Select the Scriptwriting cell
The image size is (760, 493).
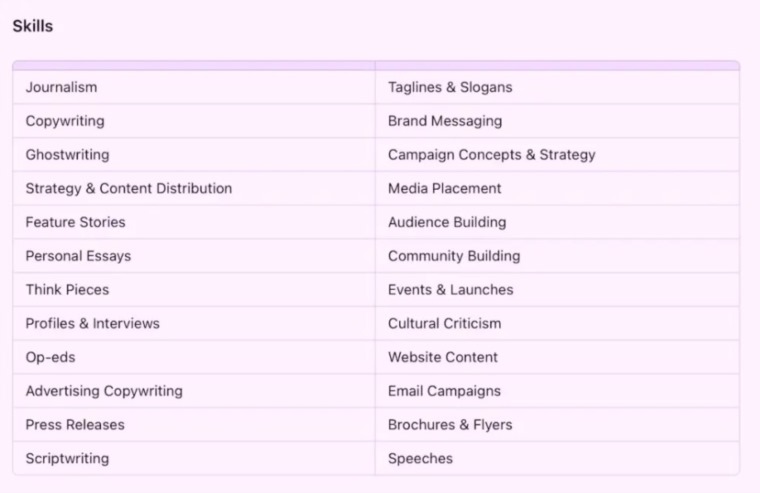(194, 458)
